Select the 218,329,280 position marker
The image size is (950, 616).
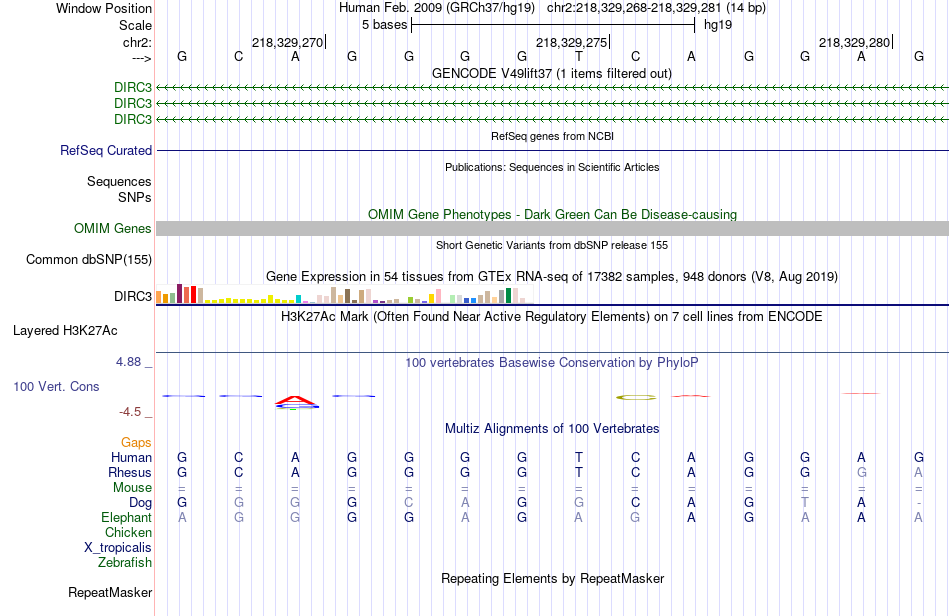[854, 42]
